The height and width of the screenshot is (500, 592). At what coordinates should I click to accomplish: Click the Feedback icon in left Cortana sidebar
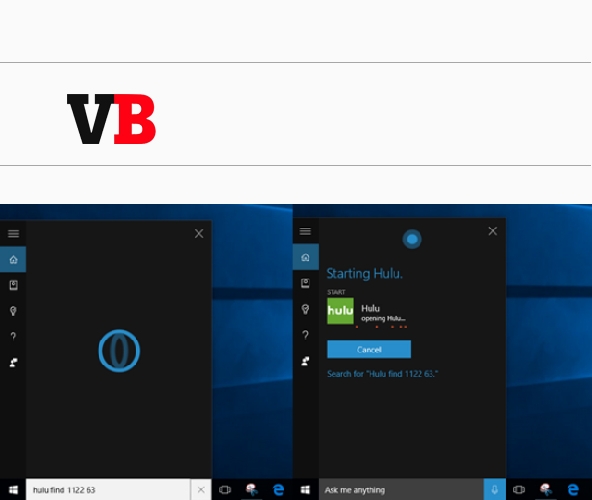coord(13,362)
